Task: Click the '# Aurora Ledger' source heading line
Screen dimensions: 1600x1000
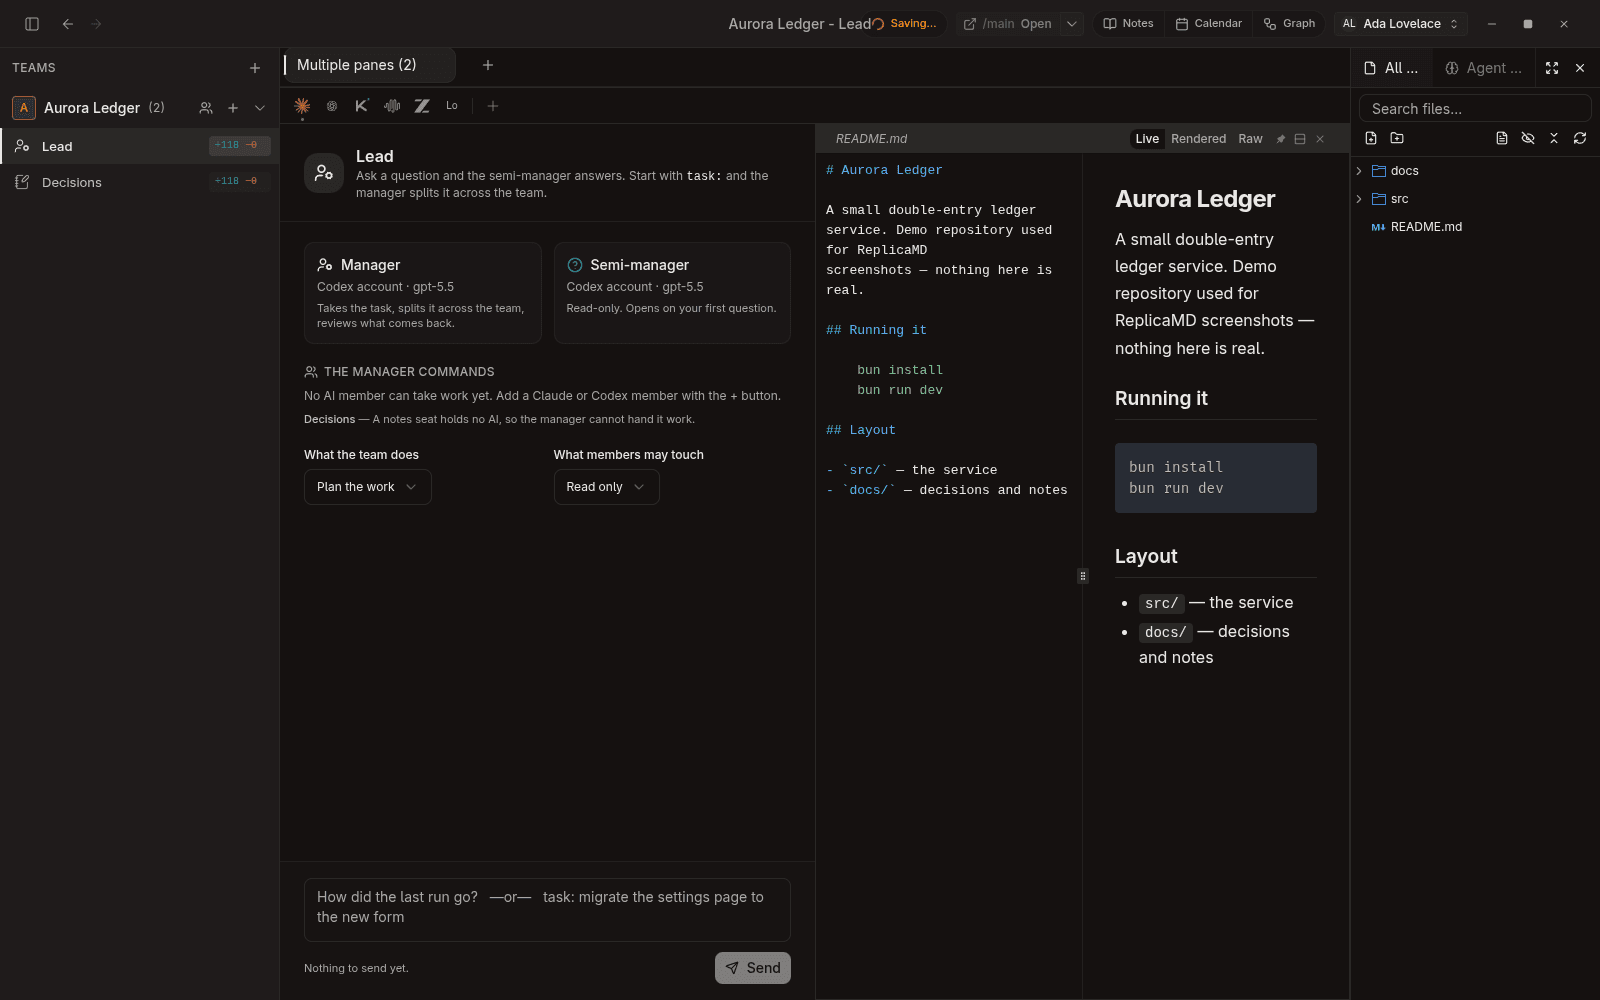Action: click(884, 170)
